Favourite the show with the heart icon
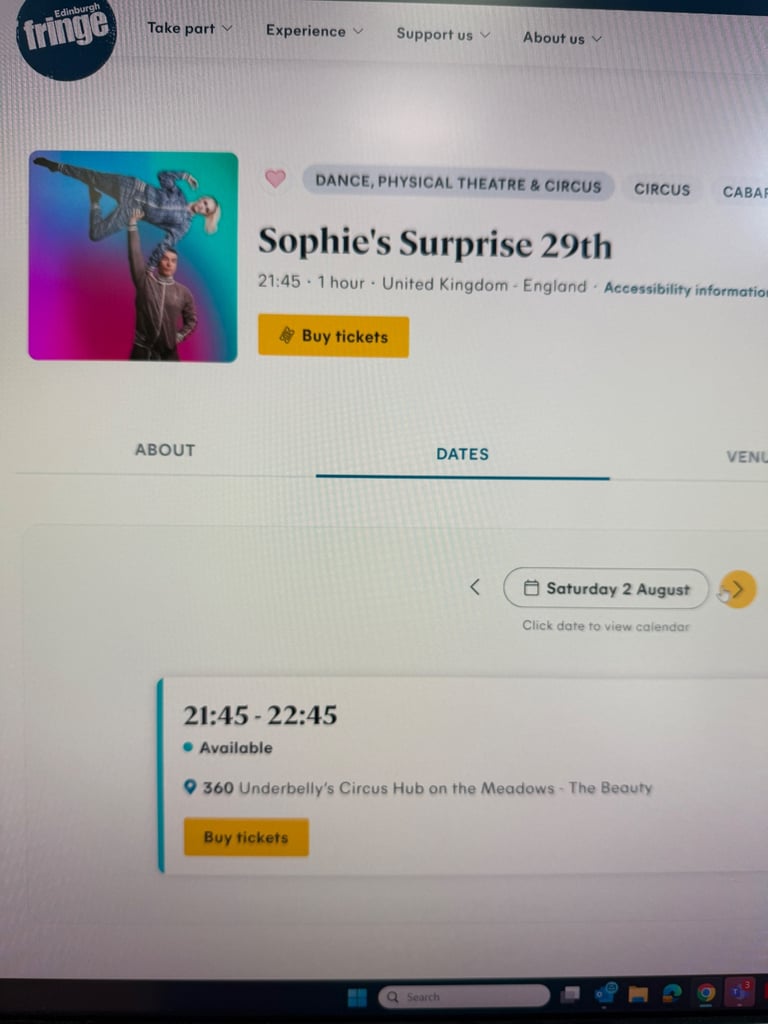The width and height of the screenshot is (768, 1024). point(275,178)
